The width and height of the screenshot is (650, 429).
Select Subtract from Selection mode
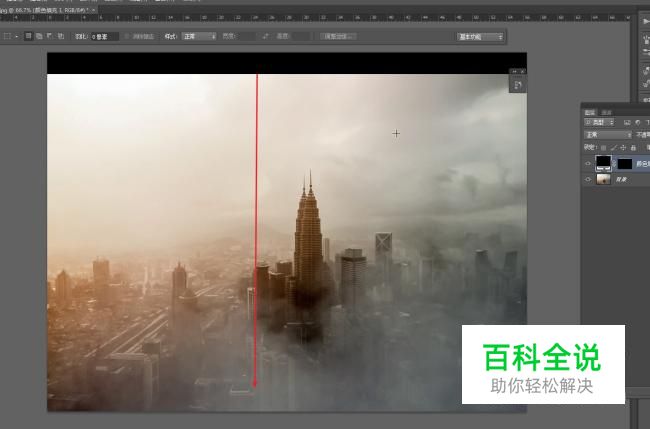(50, 36)
